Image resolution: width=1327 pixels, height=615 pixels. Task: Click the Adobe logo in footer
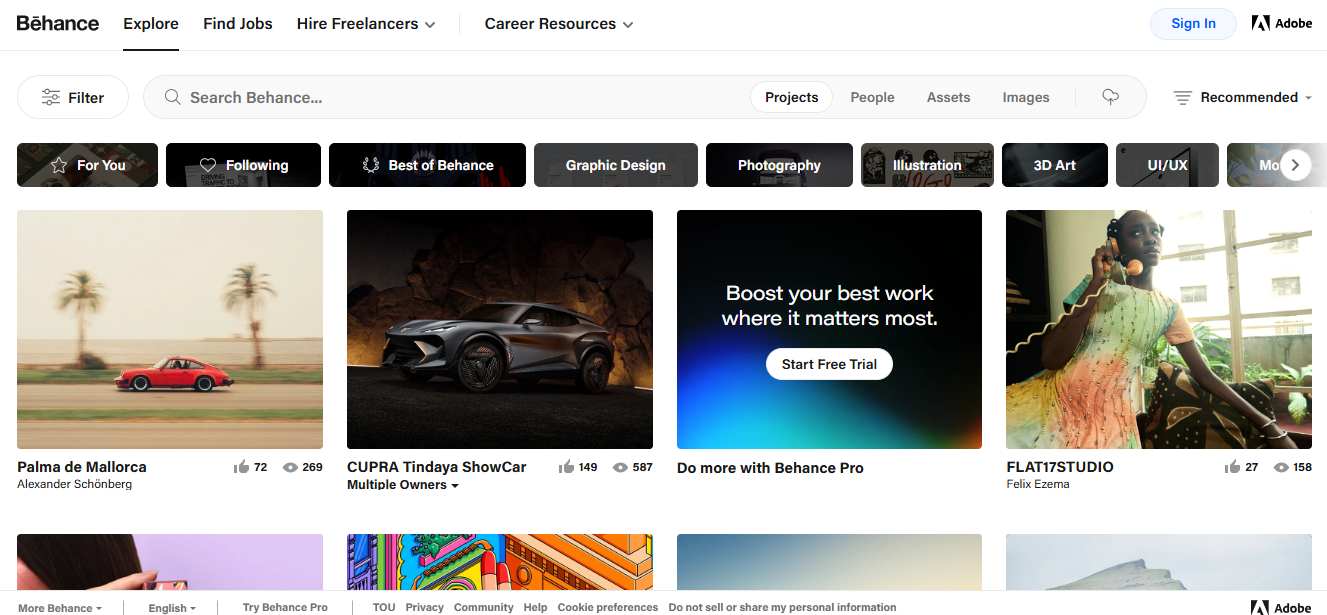tap(1281, 607)
